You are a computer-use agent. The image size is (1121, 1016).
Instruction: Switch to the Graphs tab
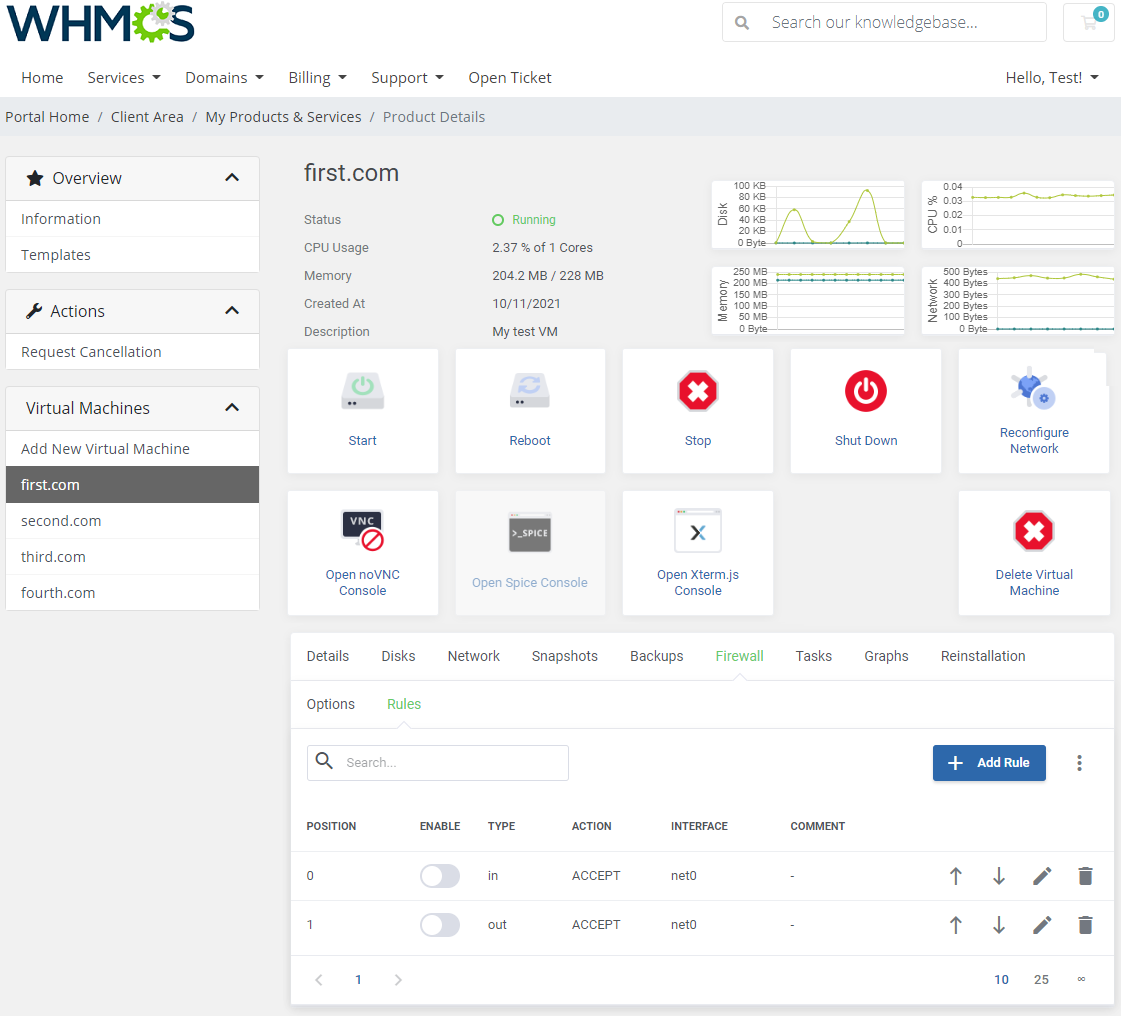pos(887,656)
